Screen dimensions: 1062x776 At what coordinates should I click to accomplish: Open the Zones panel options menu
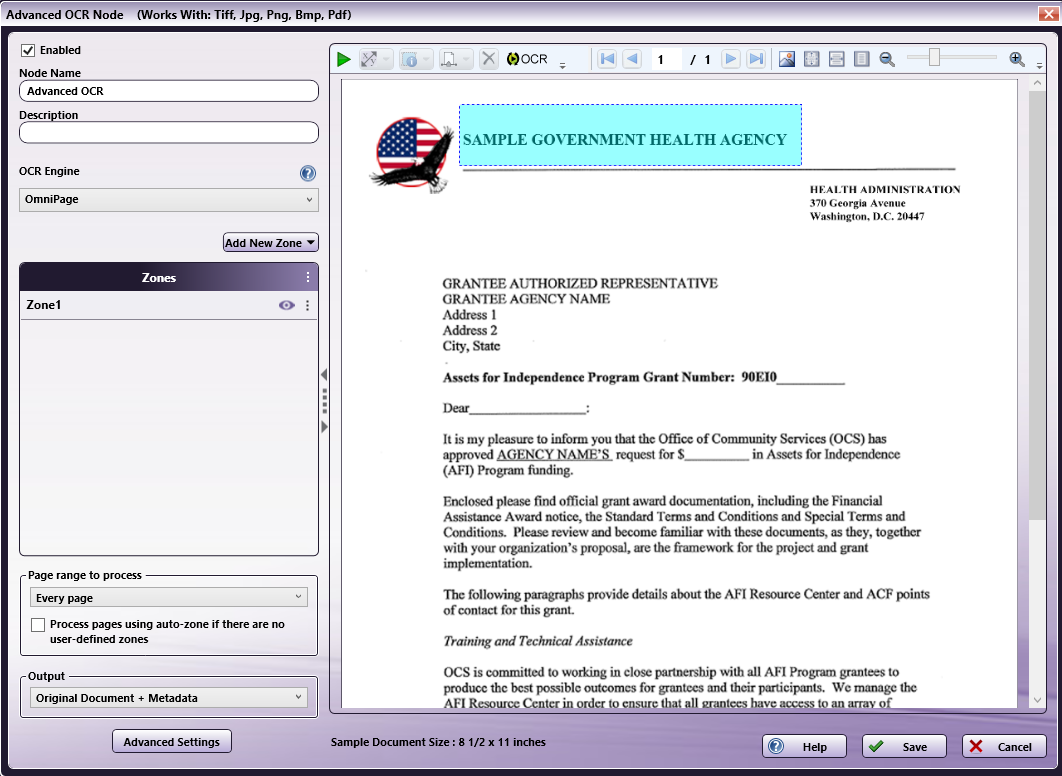click(x=308, y=277)
